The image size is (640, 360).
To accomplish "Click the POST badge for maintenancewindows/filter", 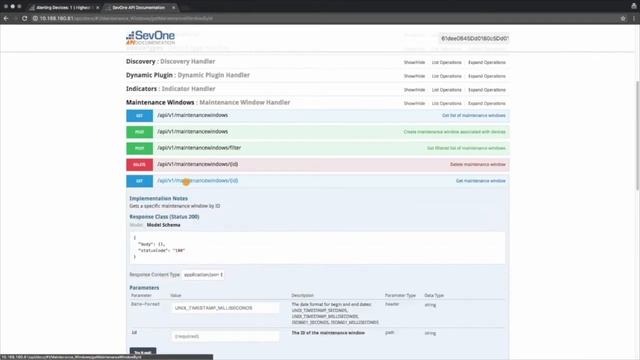I will pos(139,148).
